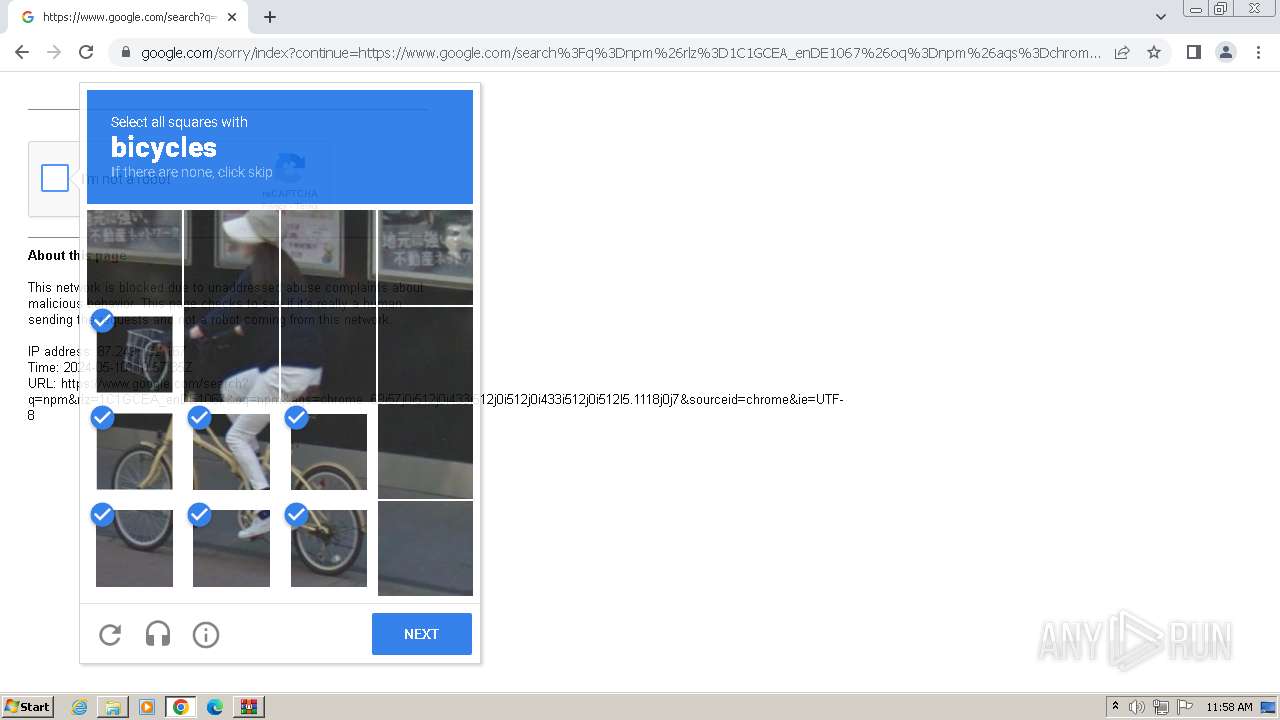Deselect bottom-row first tile with front wheel
1280x720 pixels.
(x=134, y=548)
